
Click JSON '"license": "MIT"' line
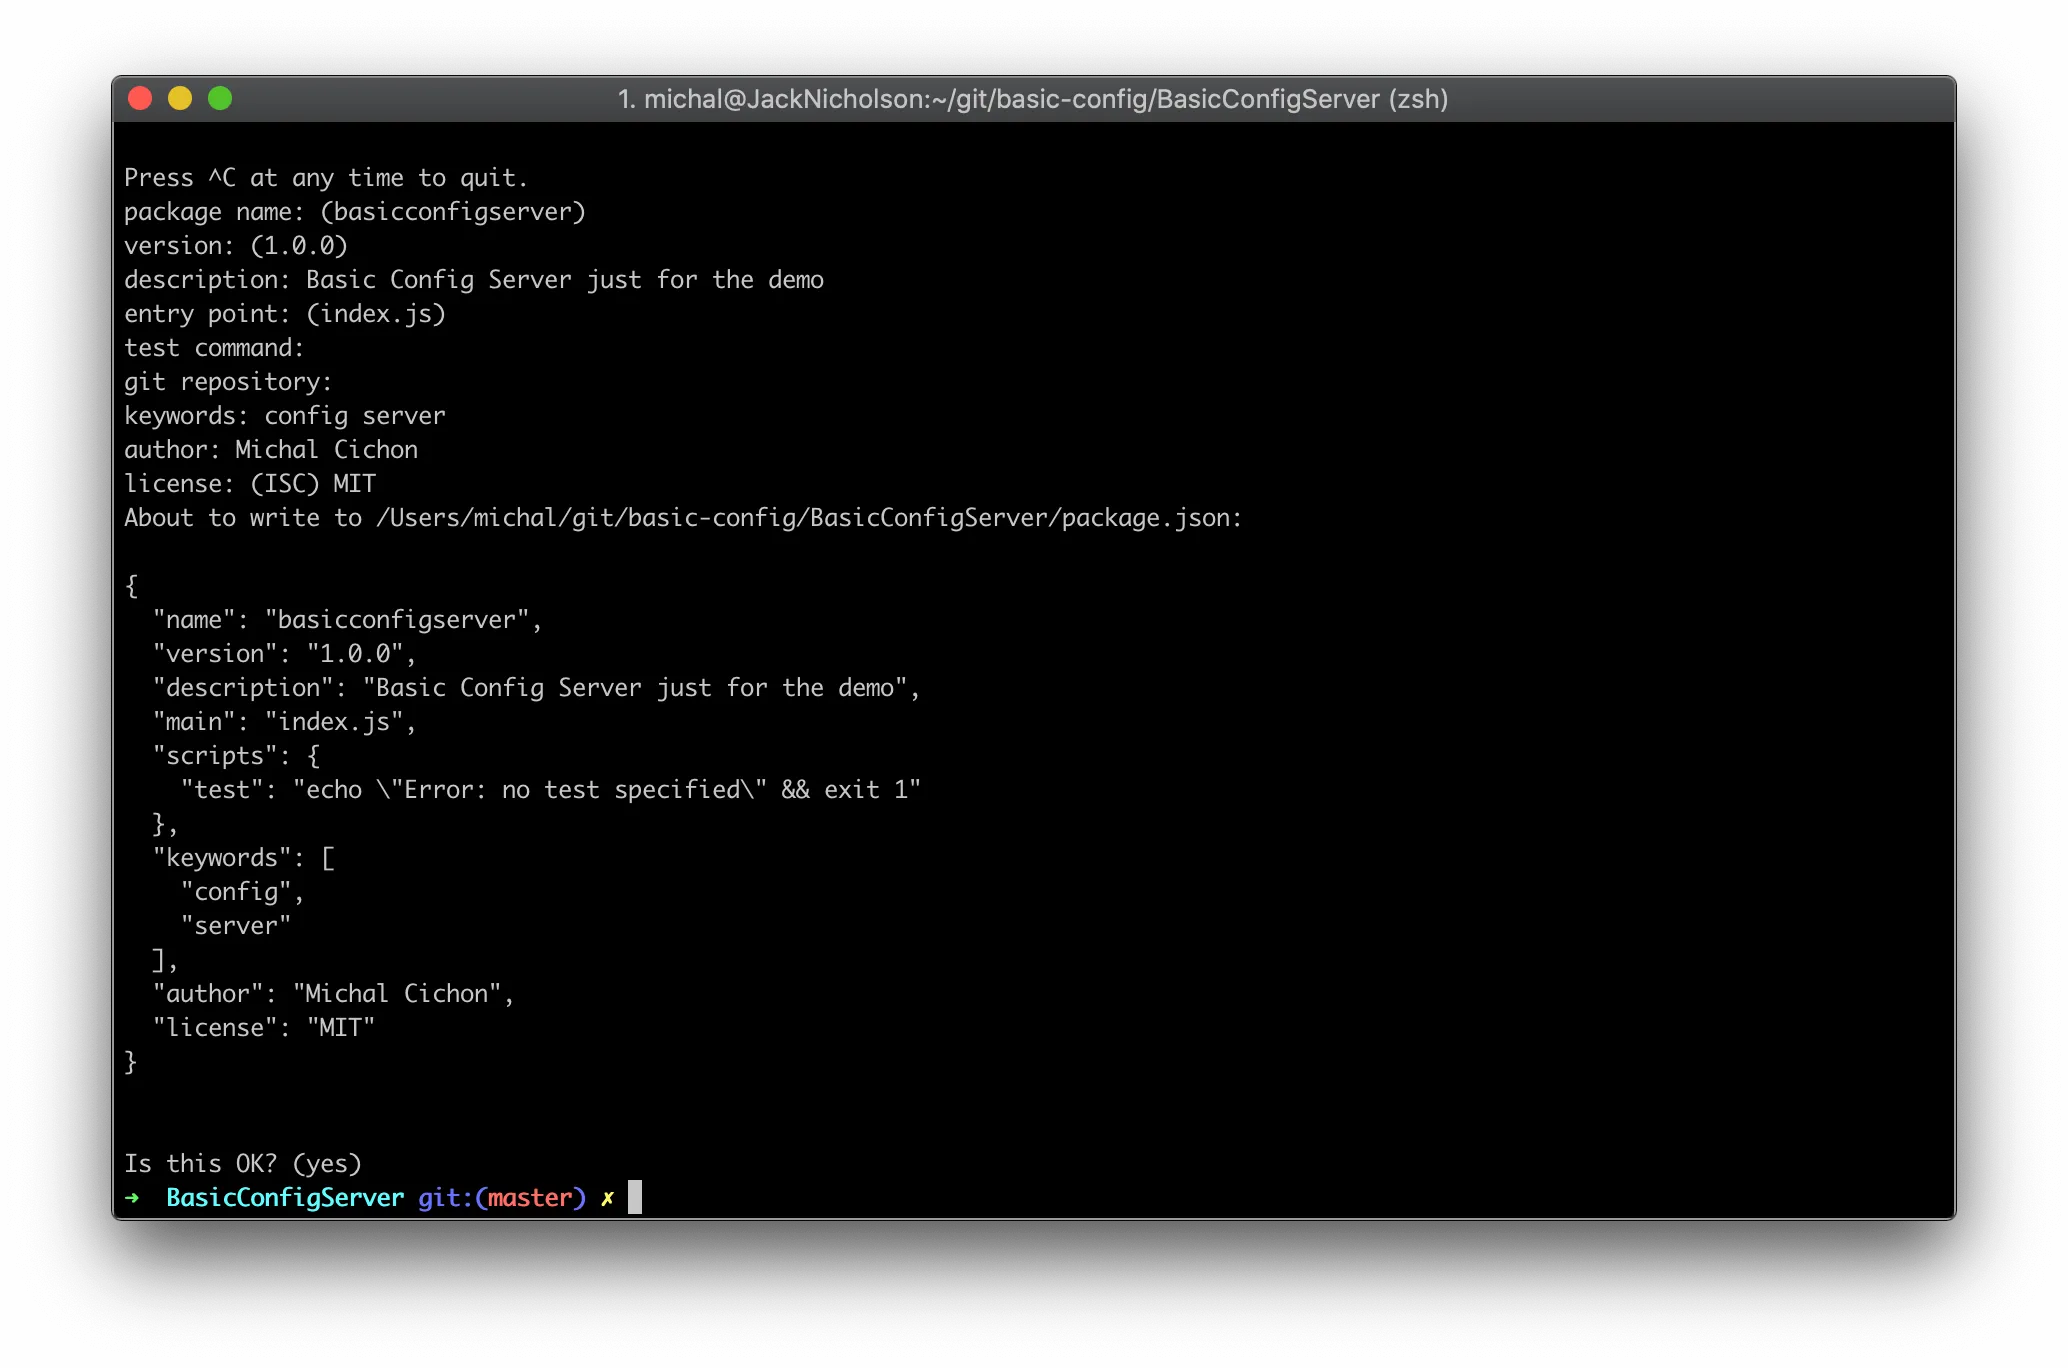coord(264,1028)
